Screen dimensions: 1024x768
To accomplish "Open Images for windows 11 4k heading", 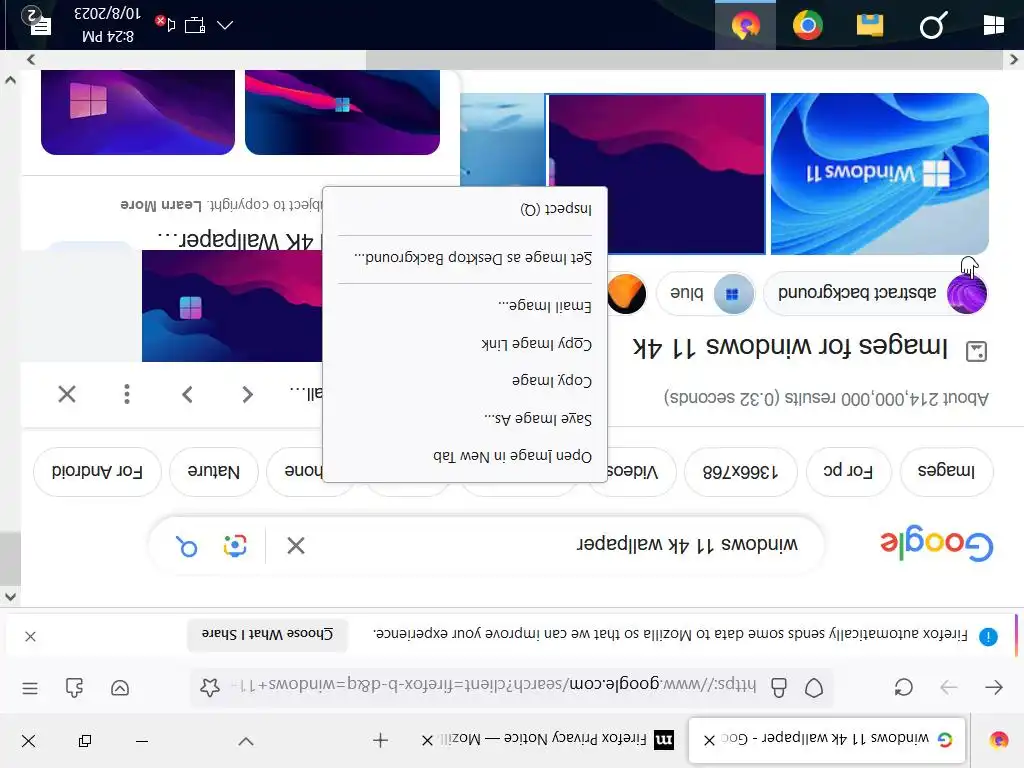I will pos(790,347).
